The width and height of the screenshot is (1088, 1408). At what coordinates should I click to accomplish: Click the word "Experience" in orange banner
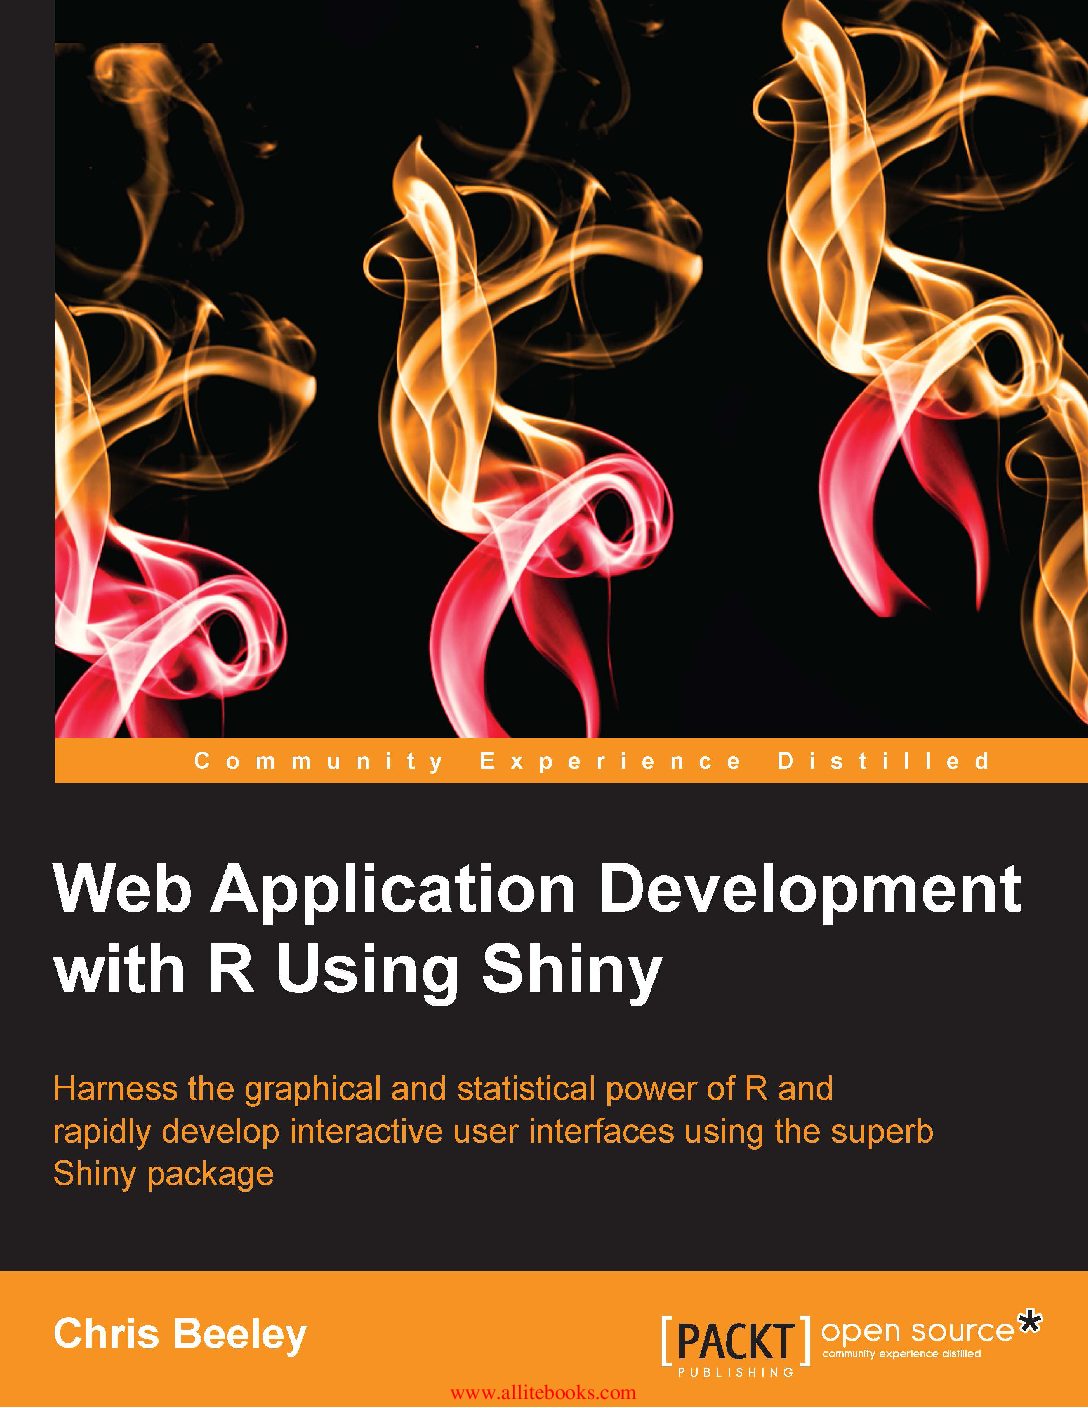pos(610,761)
